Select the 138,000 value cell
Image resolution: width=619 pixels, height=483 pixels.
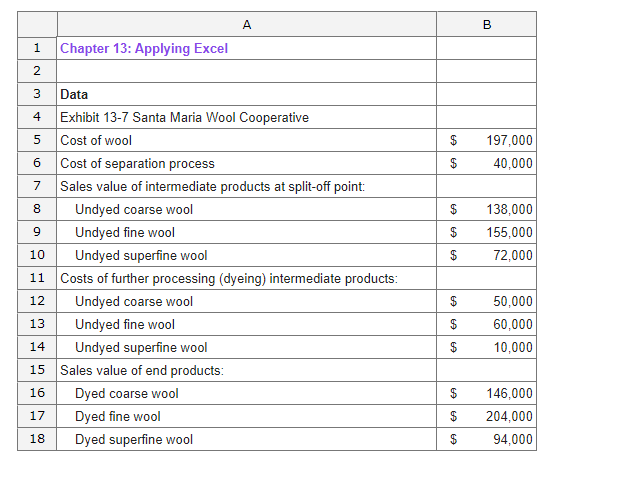(x=486, y=209)
